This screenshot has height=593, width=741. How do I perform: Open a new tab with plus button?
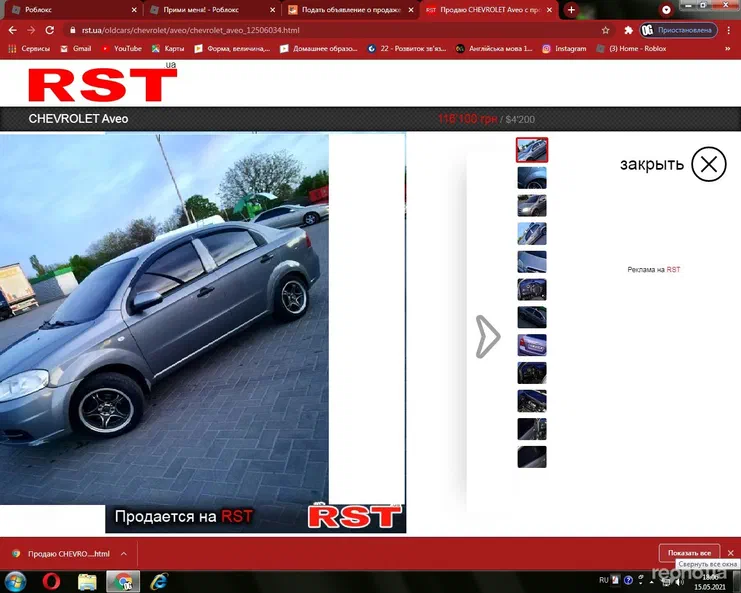tap(571, 9)
